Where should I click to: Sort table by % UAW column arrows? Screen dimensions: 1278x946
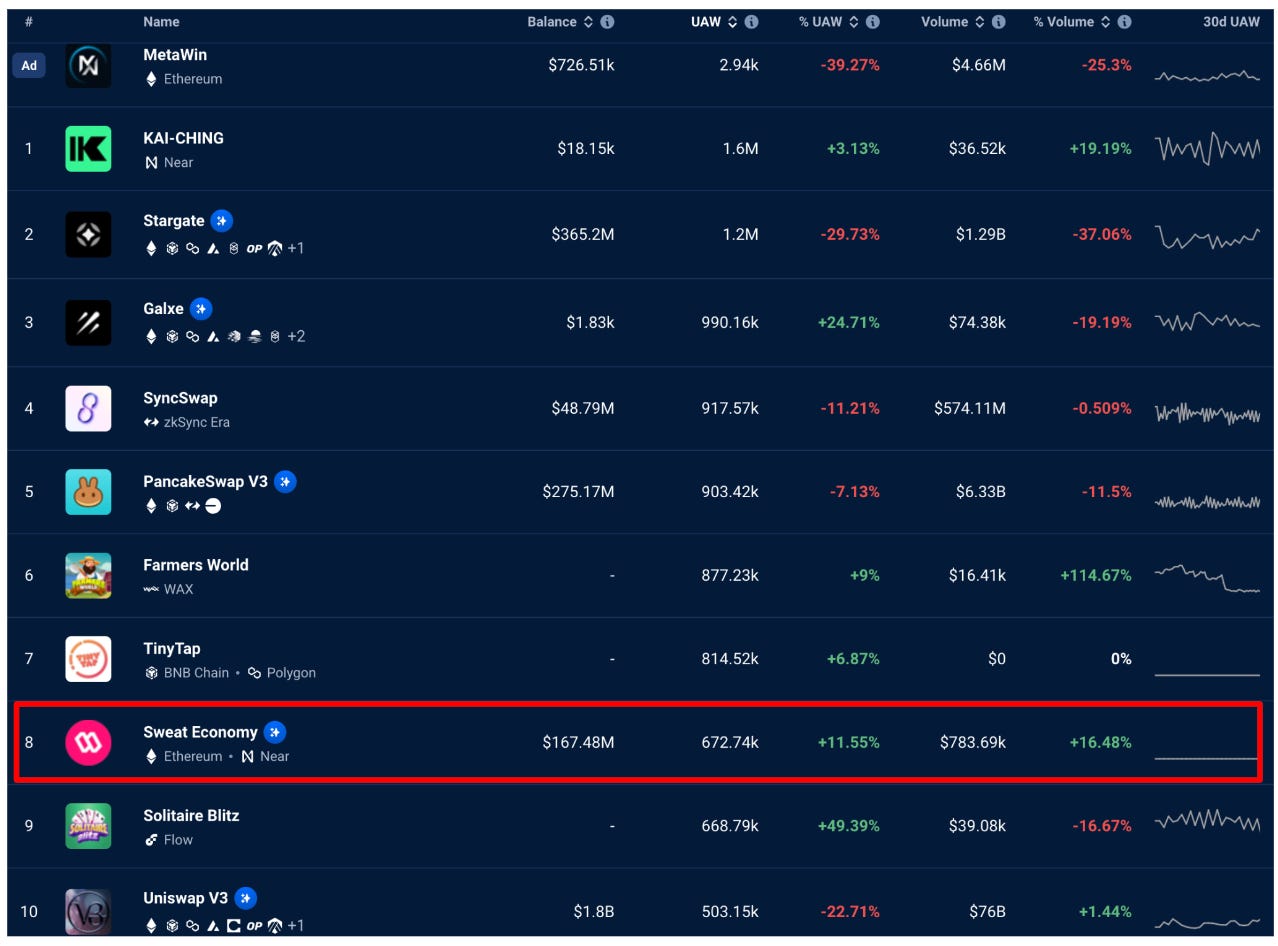[x=853, y=22]
